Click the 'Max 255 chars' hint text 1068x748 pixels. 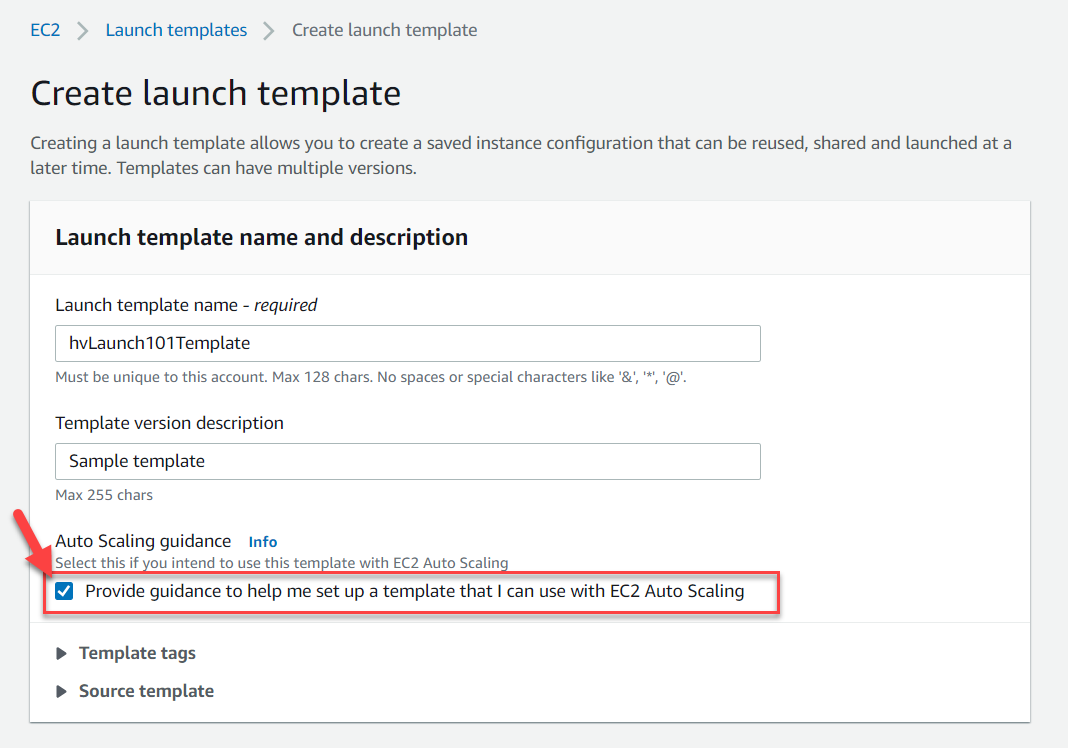pyautogui.click(x=104, y=495)
